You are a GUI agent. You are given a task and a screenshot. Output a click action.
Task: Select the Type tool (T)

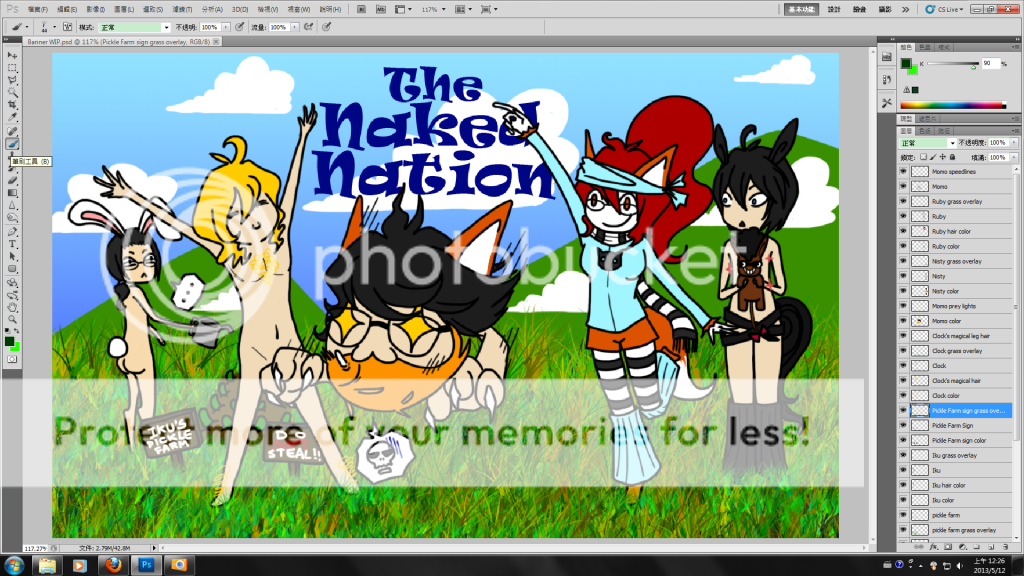pyautogui.click(x=12, y=243)
